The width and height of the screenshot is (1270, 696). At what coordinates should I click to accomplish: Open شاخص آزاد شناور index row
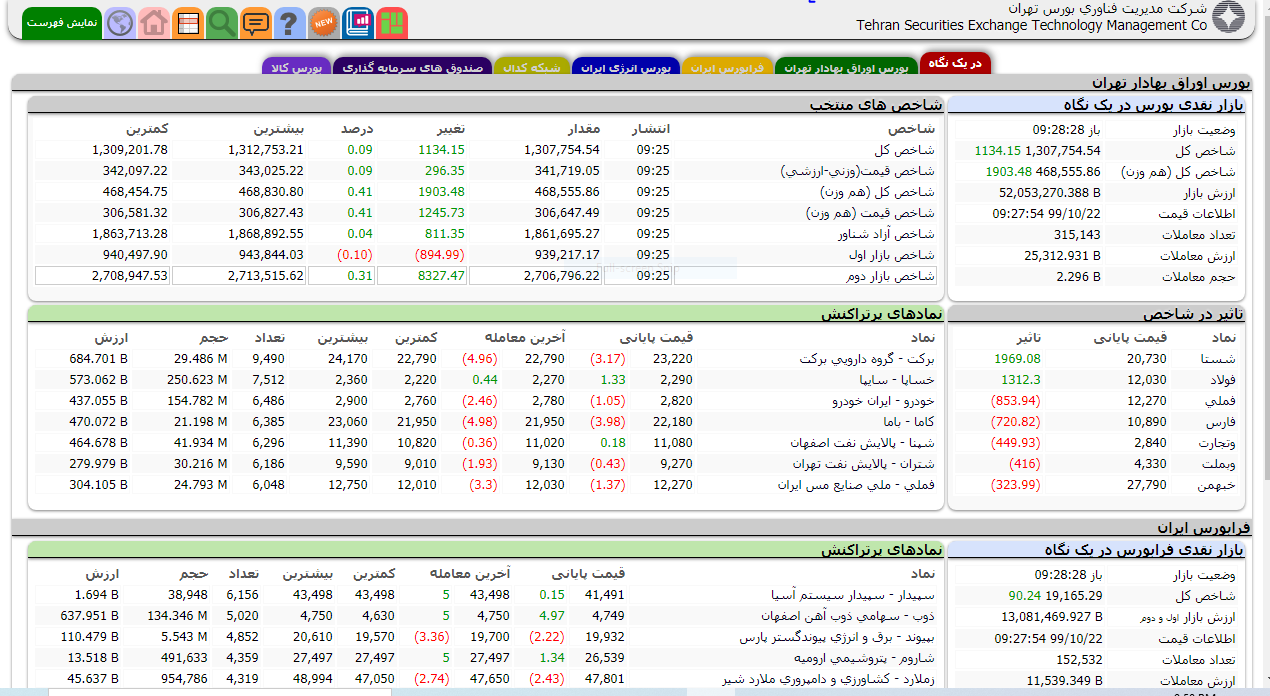click(885, 234)
